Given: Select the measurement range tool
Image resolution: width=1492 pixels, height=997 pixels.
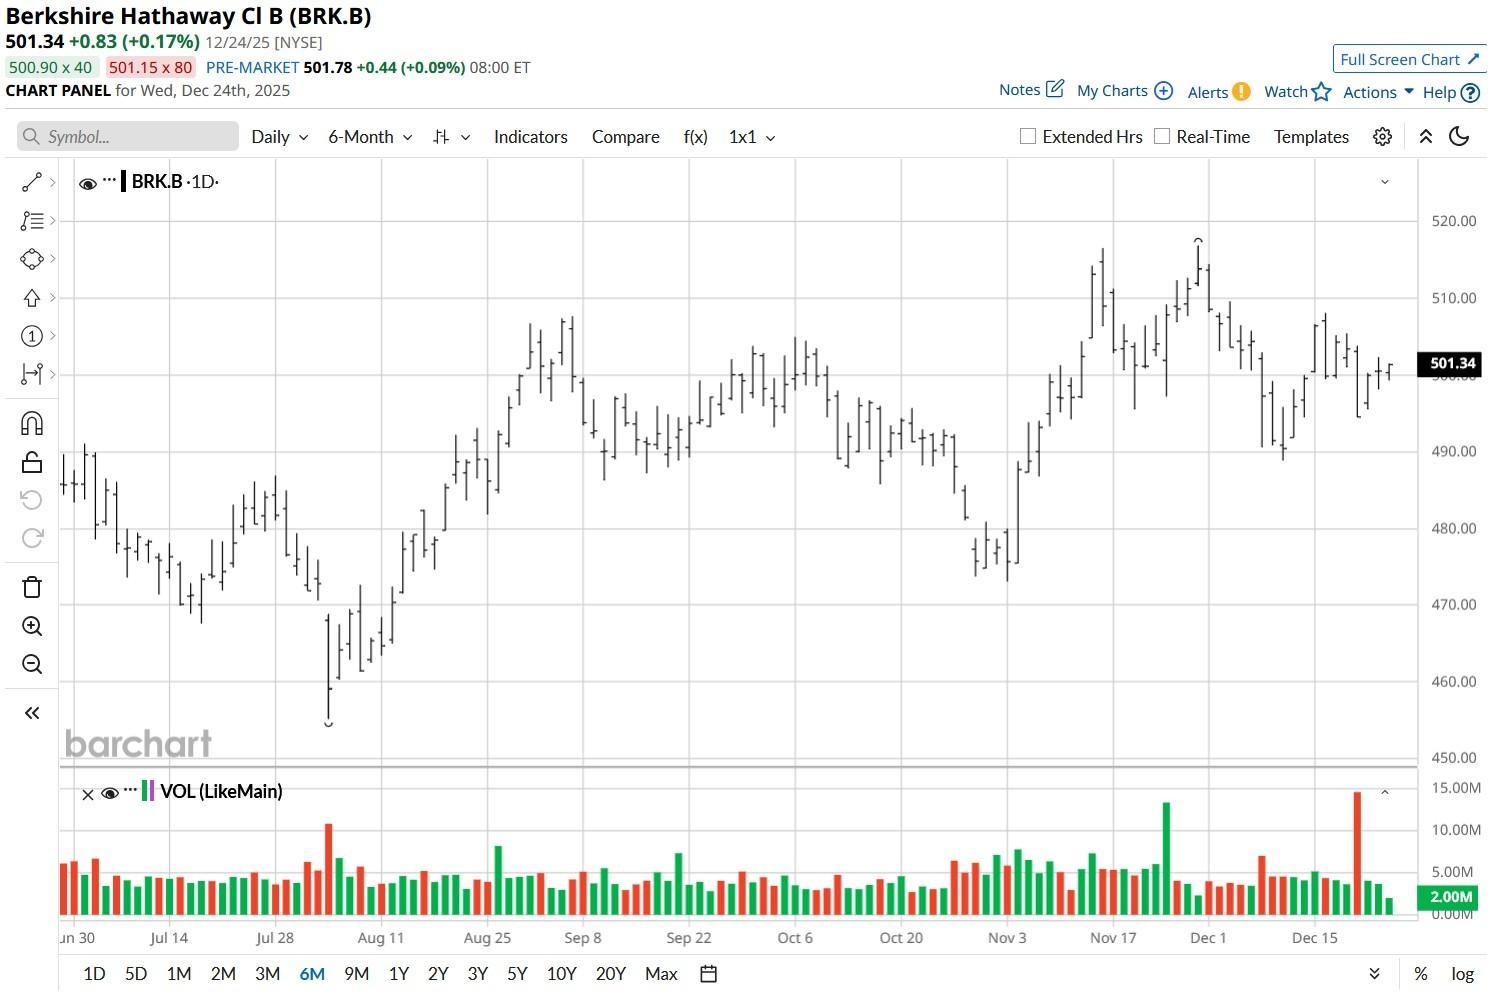Looking at the screenshot, I should (x=31, y=374).
